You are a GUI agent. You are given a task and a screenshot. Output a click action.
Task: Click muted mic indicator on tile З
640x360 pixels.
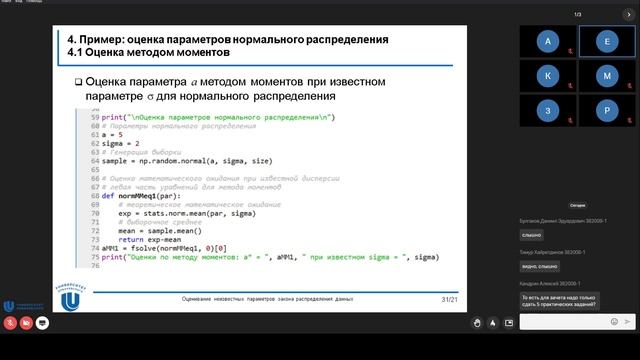click(x=570, y=120)
